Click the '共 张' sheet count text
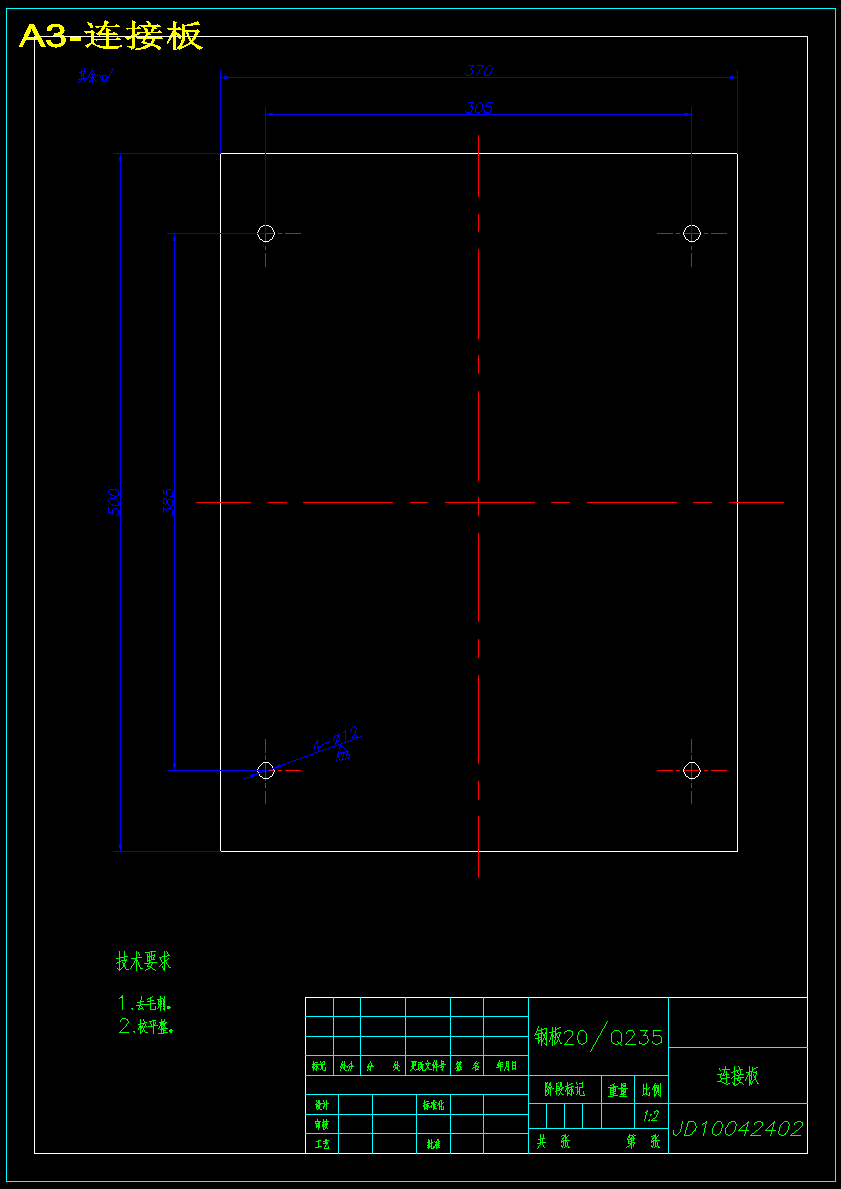Viewport: 841px width, 1189px height. 554,1141
